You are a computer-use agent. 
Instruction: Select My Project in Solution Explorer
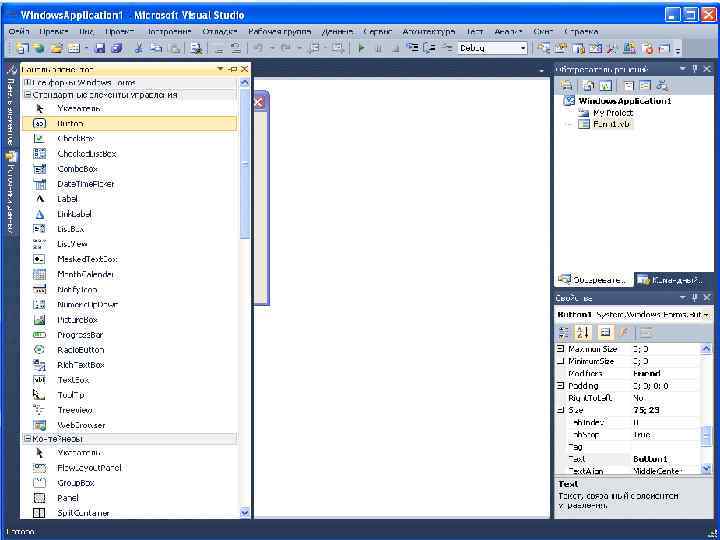[613, 112]
